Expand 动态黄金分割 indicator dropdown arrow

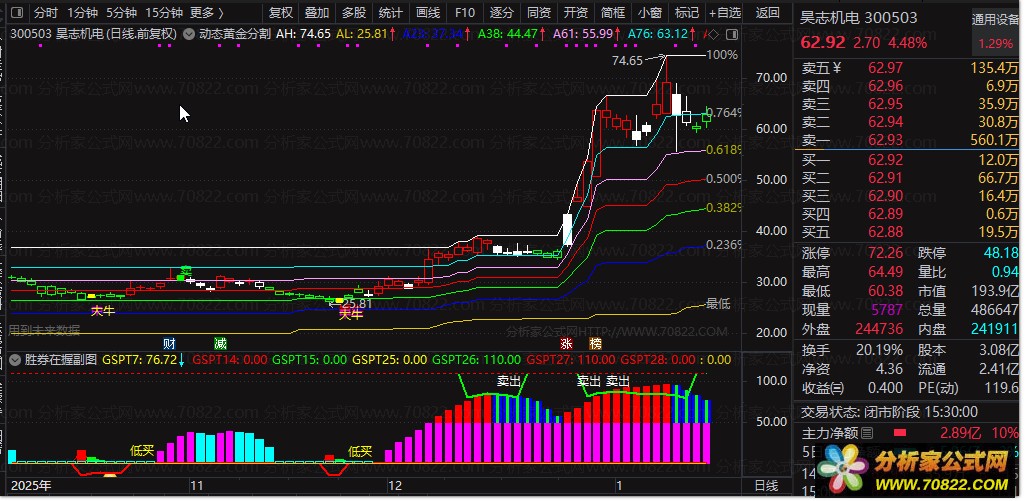[x=188, y=33]
